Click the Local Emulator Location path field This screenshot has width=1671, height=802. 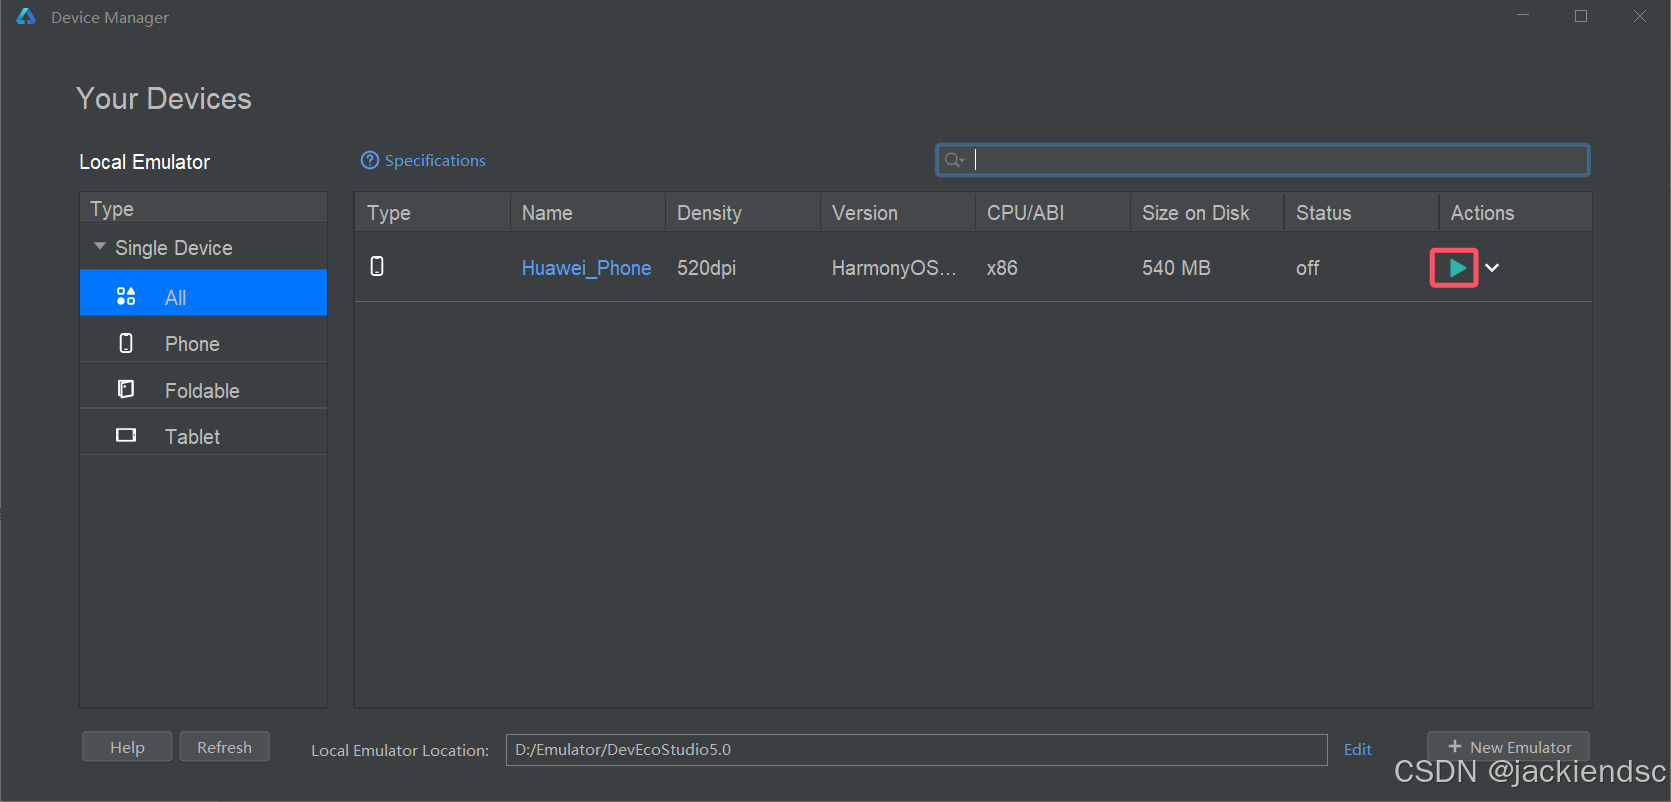(x=916, y=750)
